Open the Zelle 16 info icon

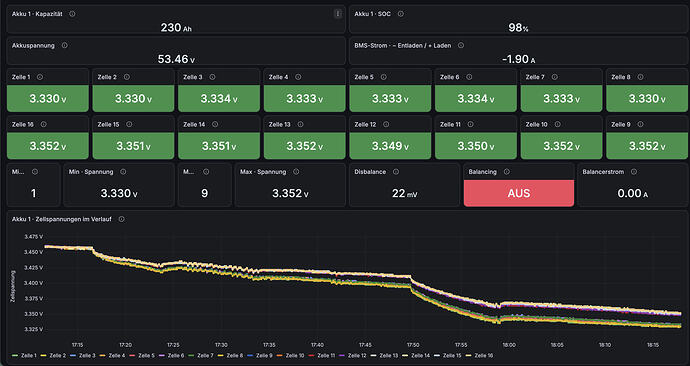[44, 124]
